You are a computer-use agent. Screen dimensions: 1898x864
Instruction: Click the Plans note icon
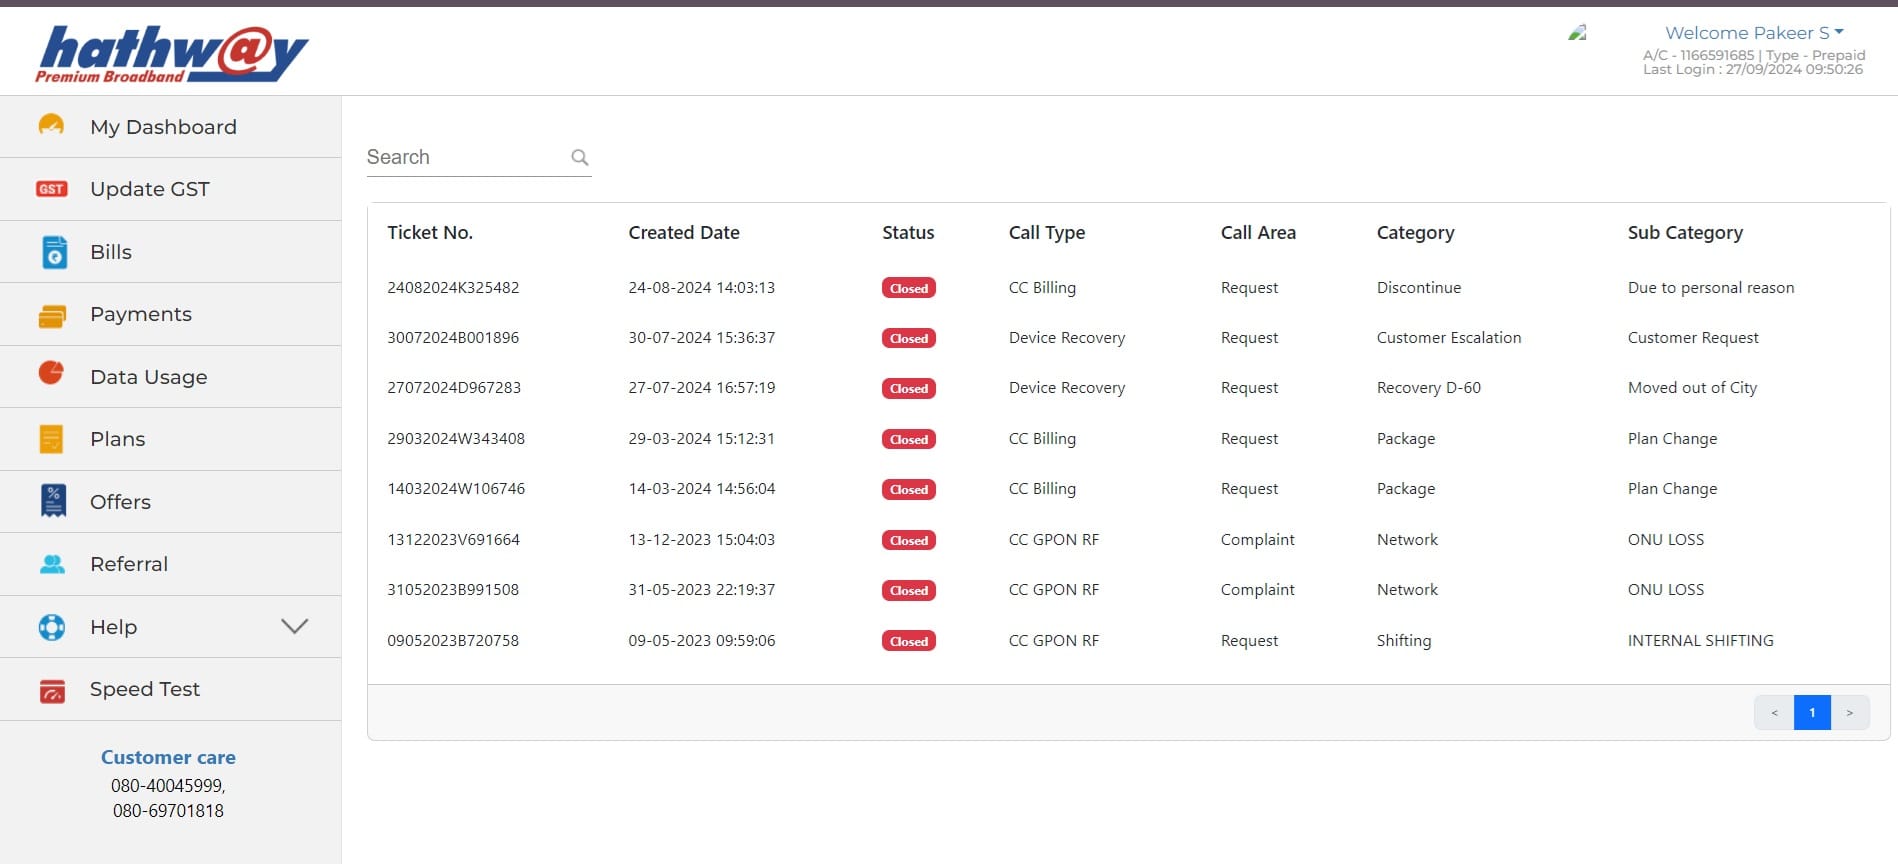point(51,439)
